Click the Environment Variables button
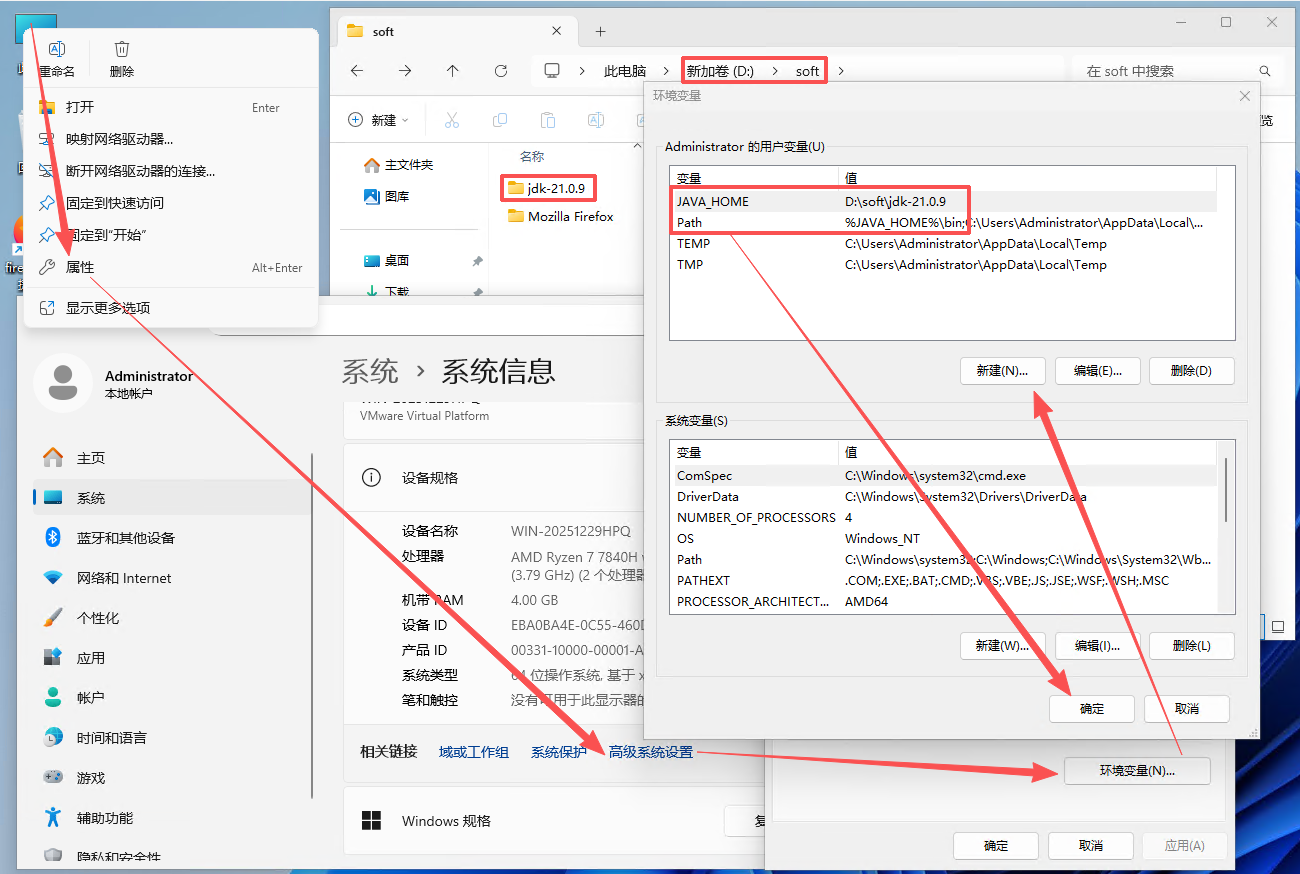 point(1137,771)
